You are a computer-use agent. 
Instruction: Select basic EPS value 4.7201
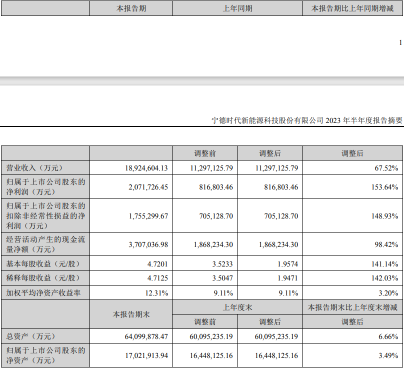tap(158, 264)
